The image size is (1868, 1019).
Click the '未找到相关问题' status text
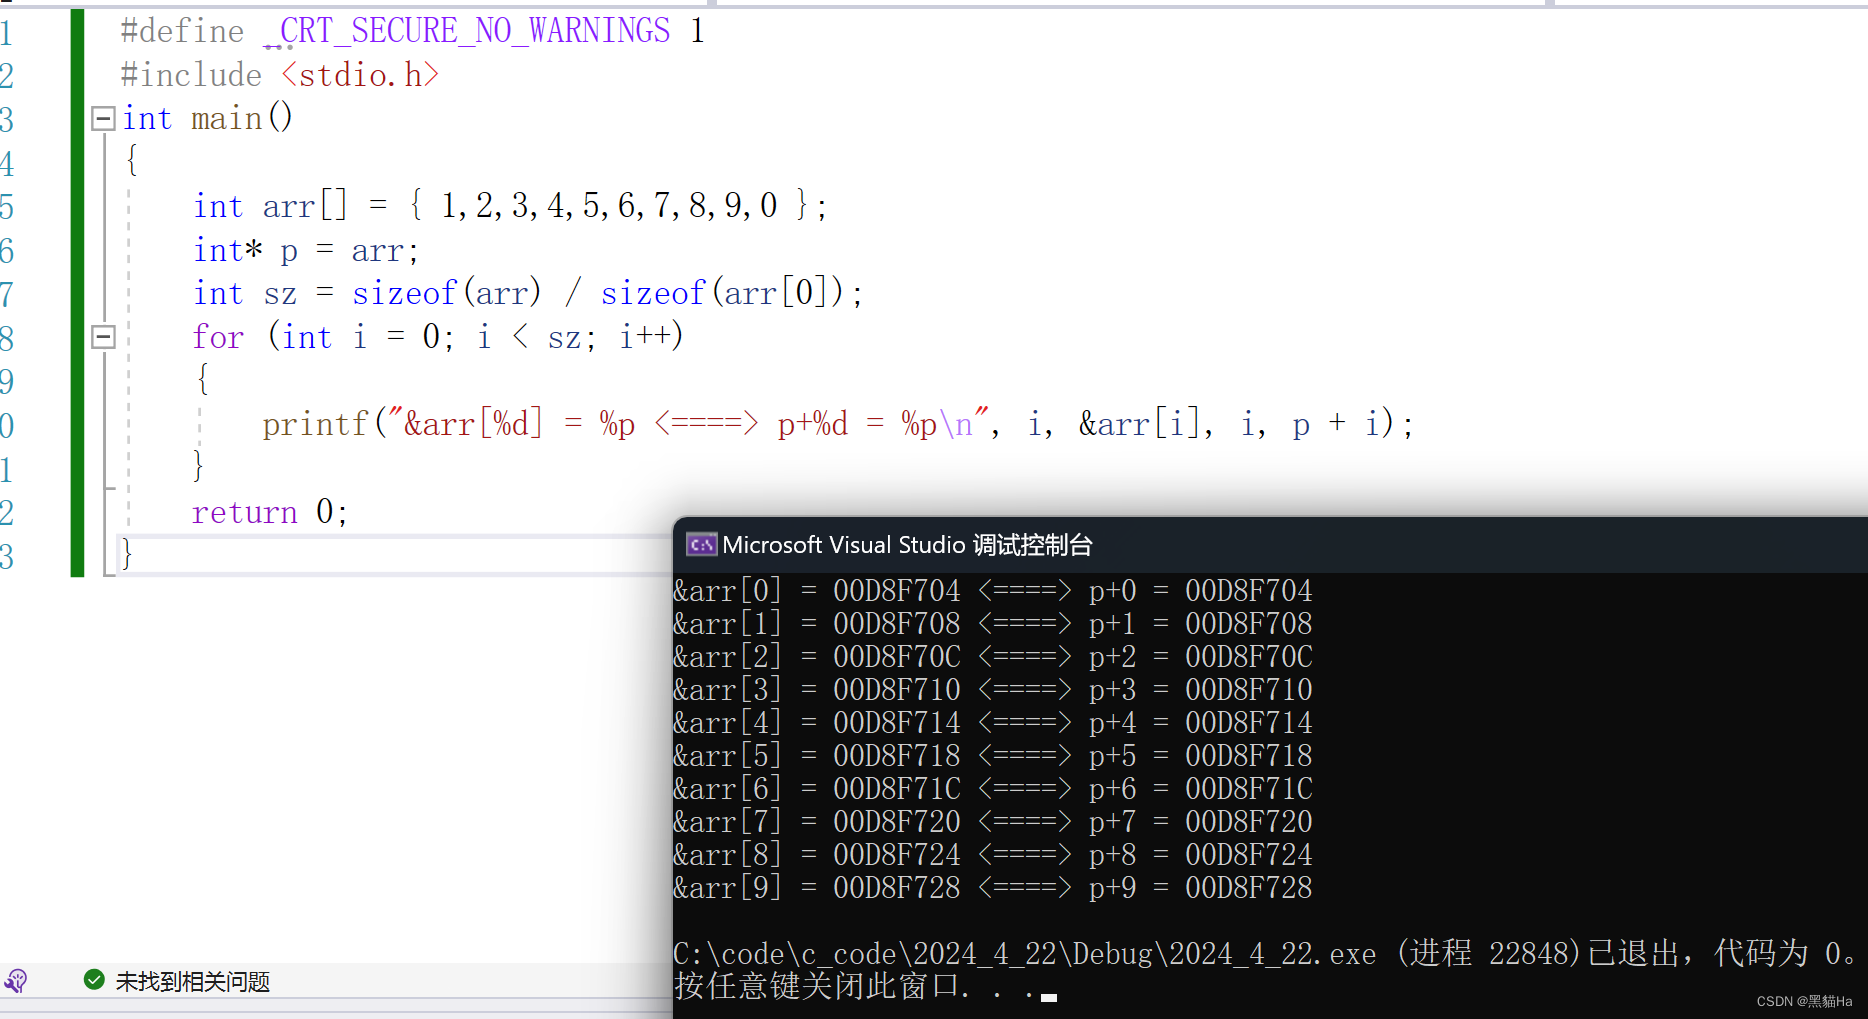point(193,982)
